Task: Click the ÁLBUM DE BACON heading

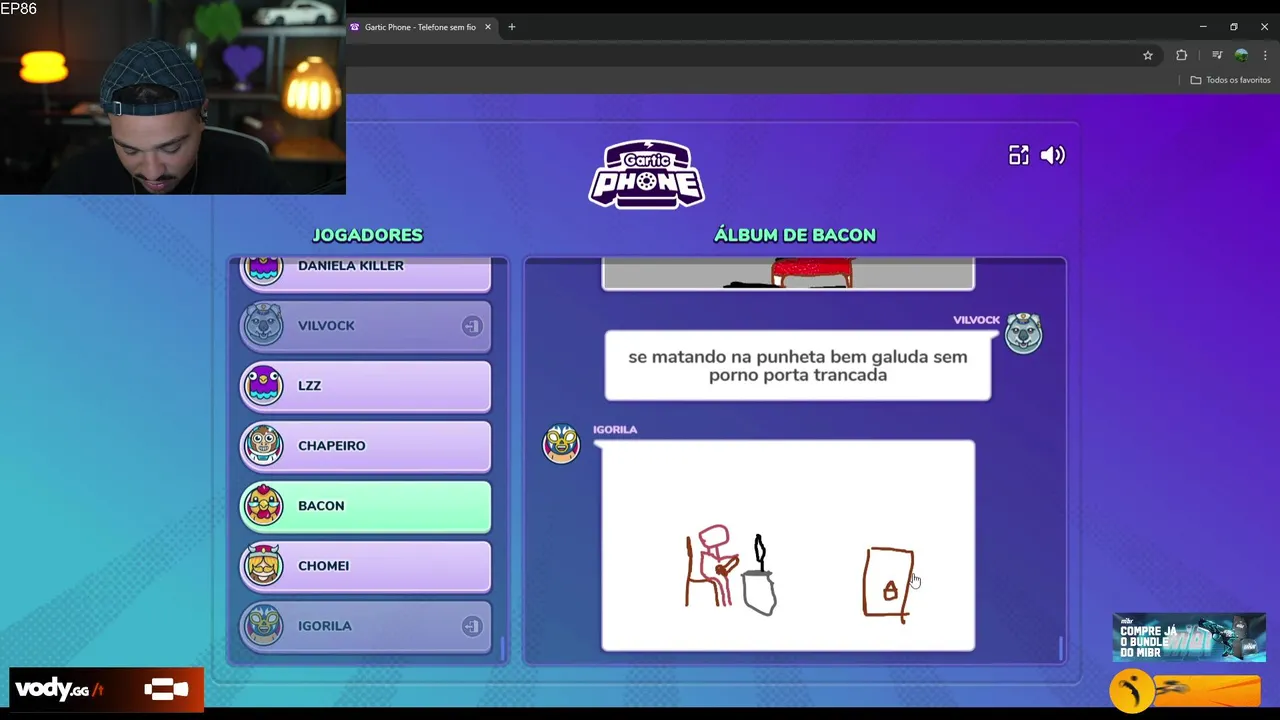Action: coord(795,235)
